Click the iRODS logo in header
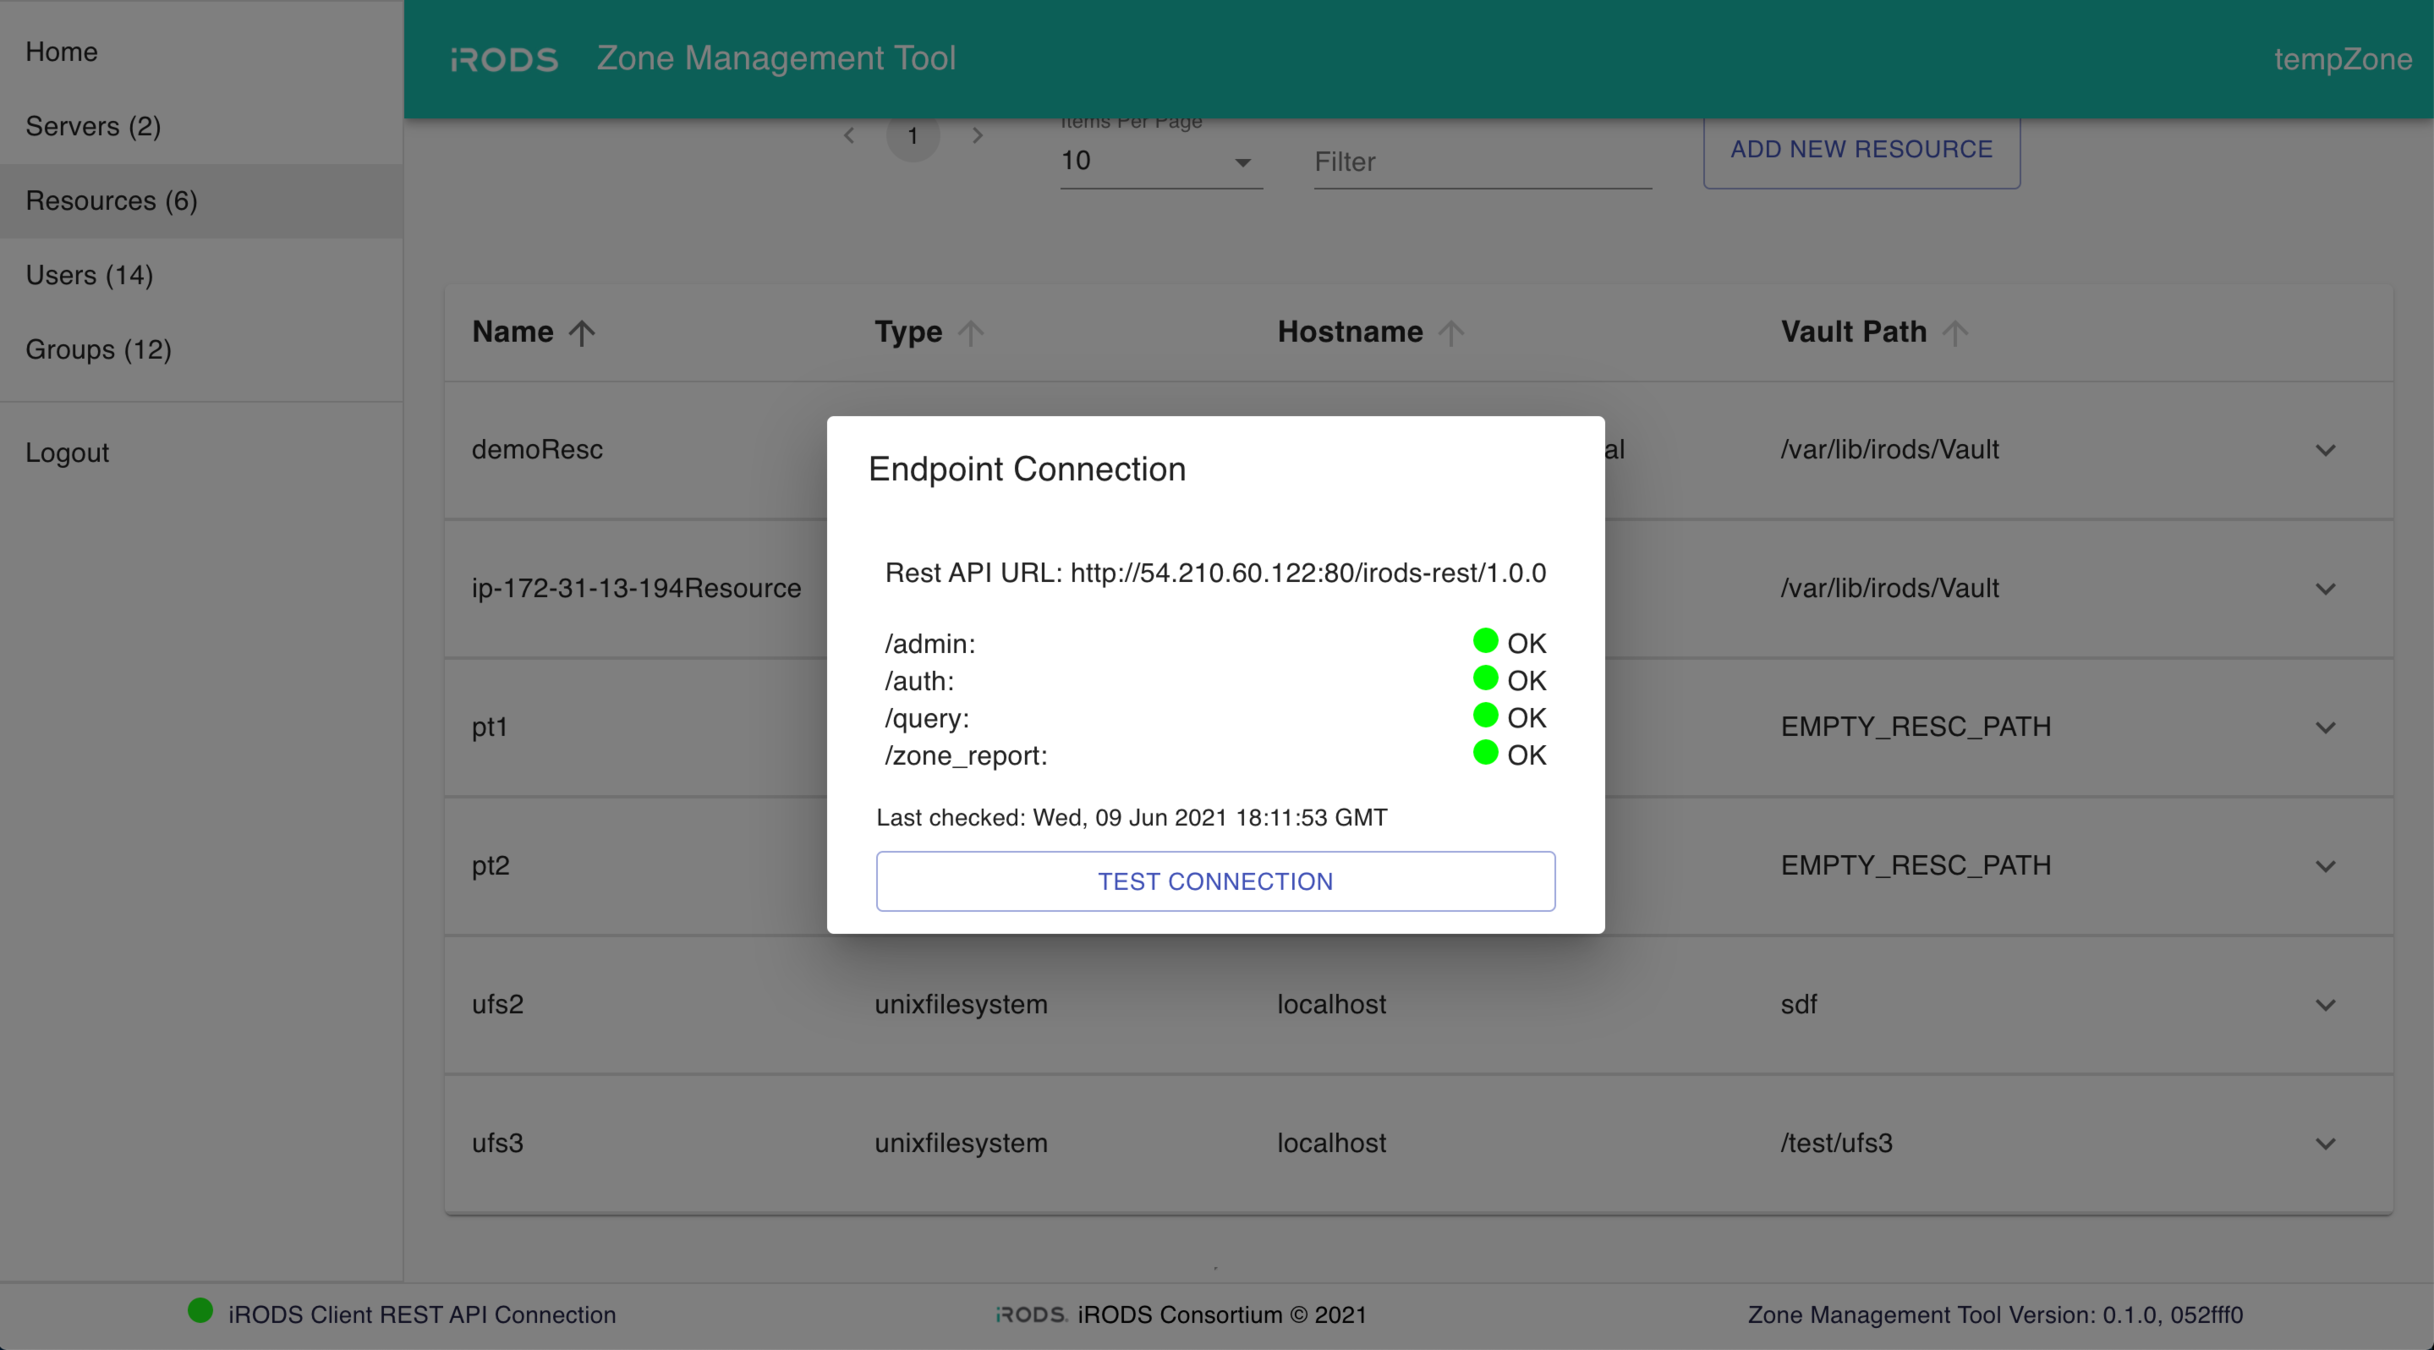 tap(504, 60)
